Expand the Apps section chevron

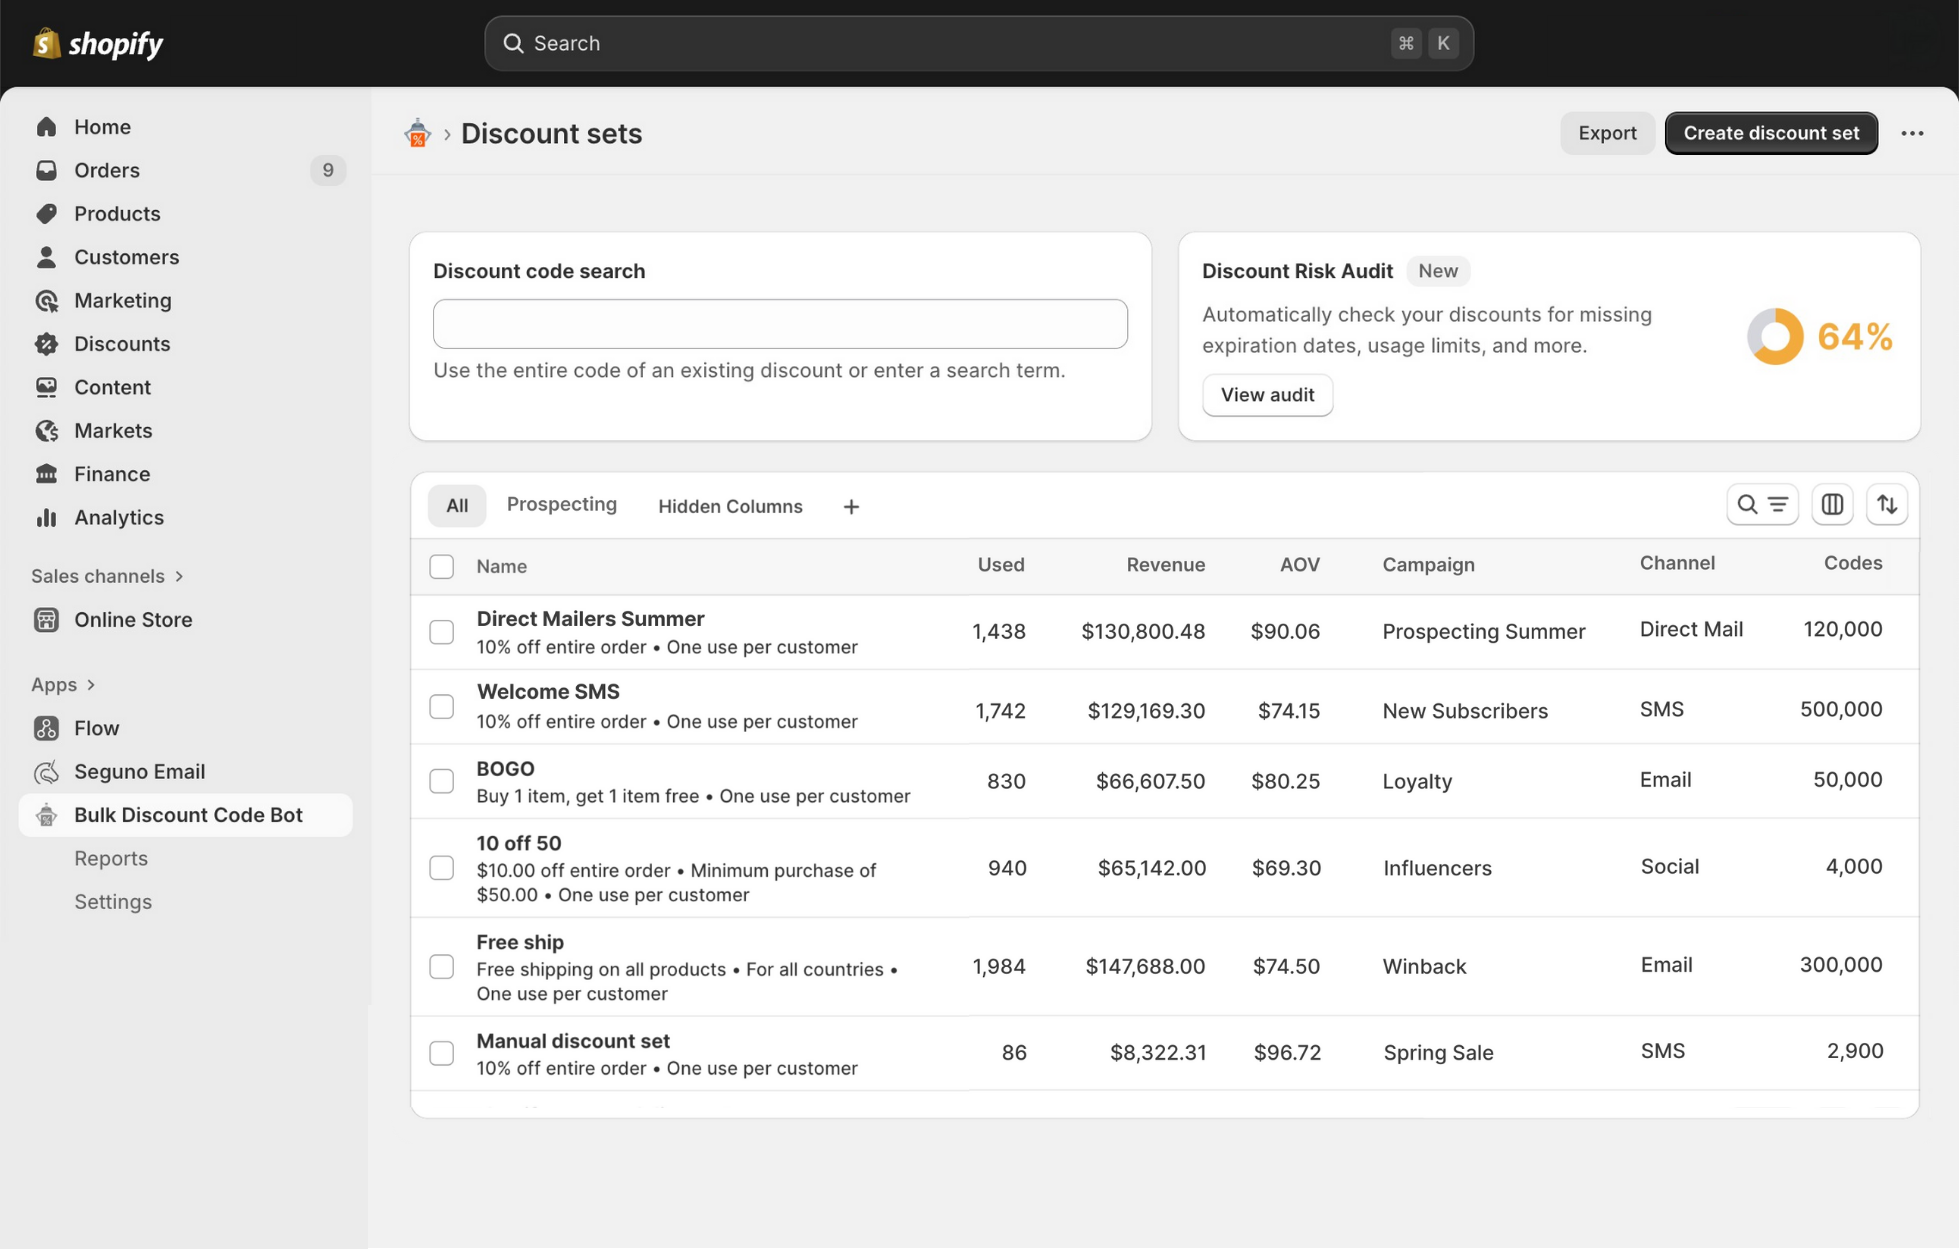[91, 685]
